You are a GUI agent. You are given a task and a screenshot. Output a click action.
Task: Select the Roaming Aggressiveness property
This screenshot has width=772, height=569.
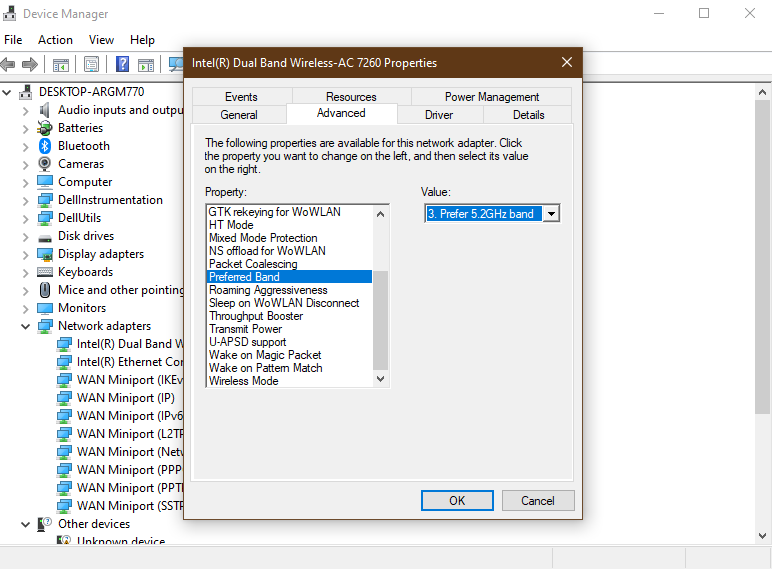click(290, 290)
